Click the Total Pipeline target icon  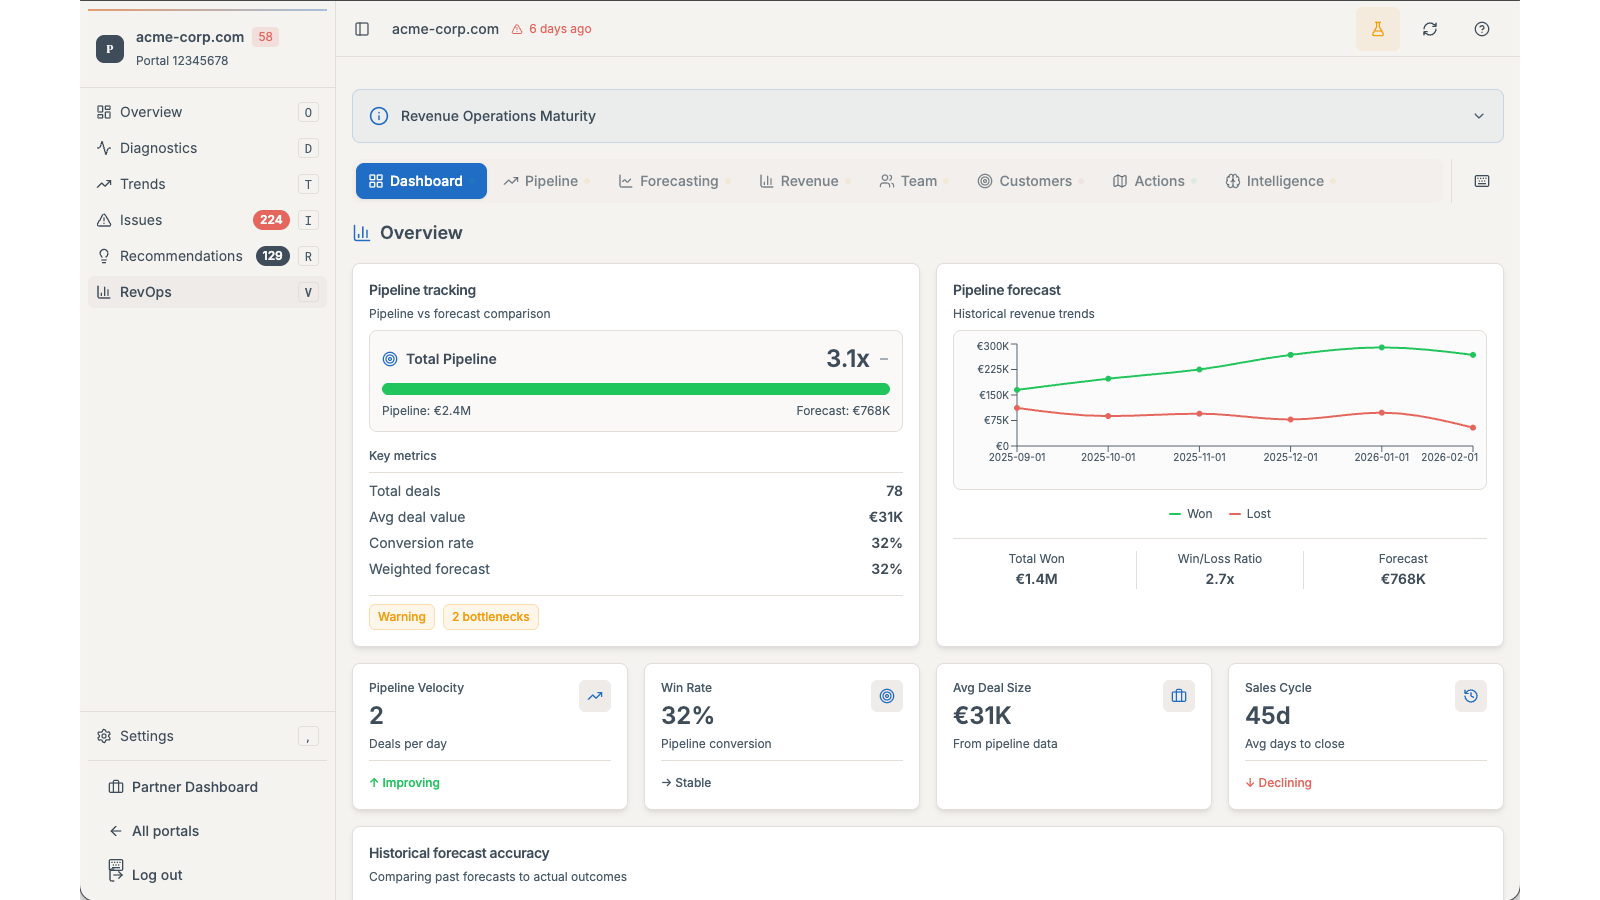[390, 359]
